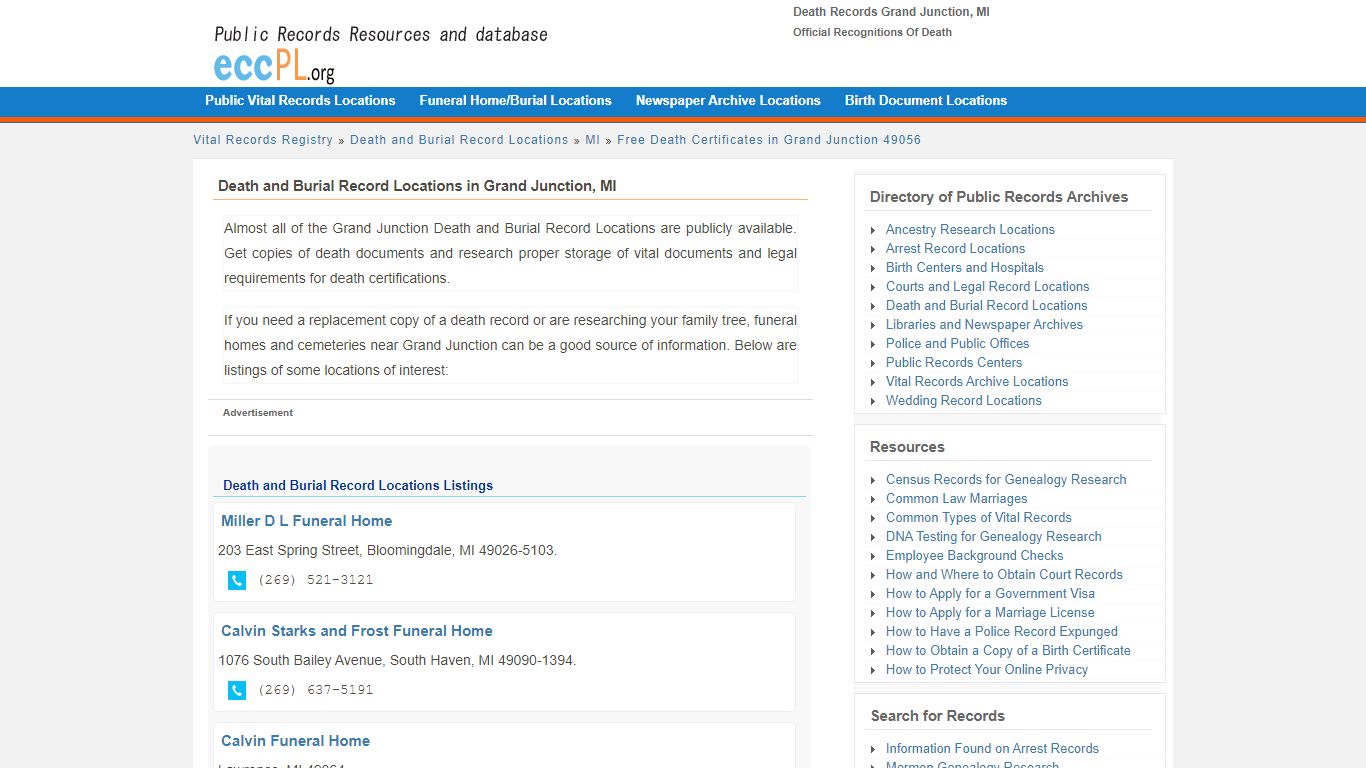Click the Search for Records heading

[937, 716]
